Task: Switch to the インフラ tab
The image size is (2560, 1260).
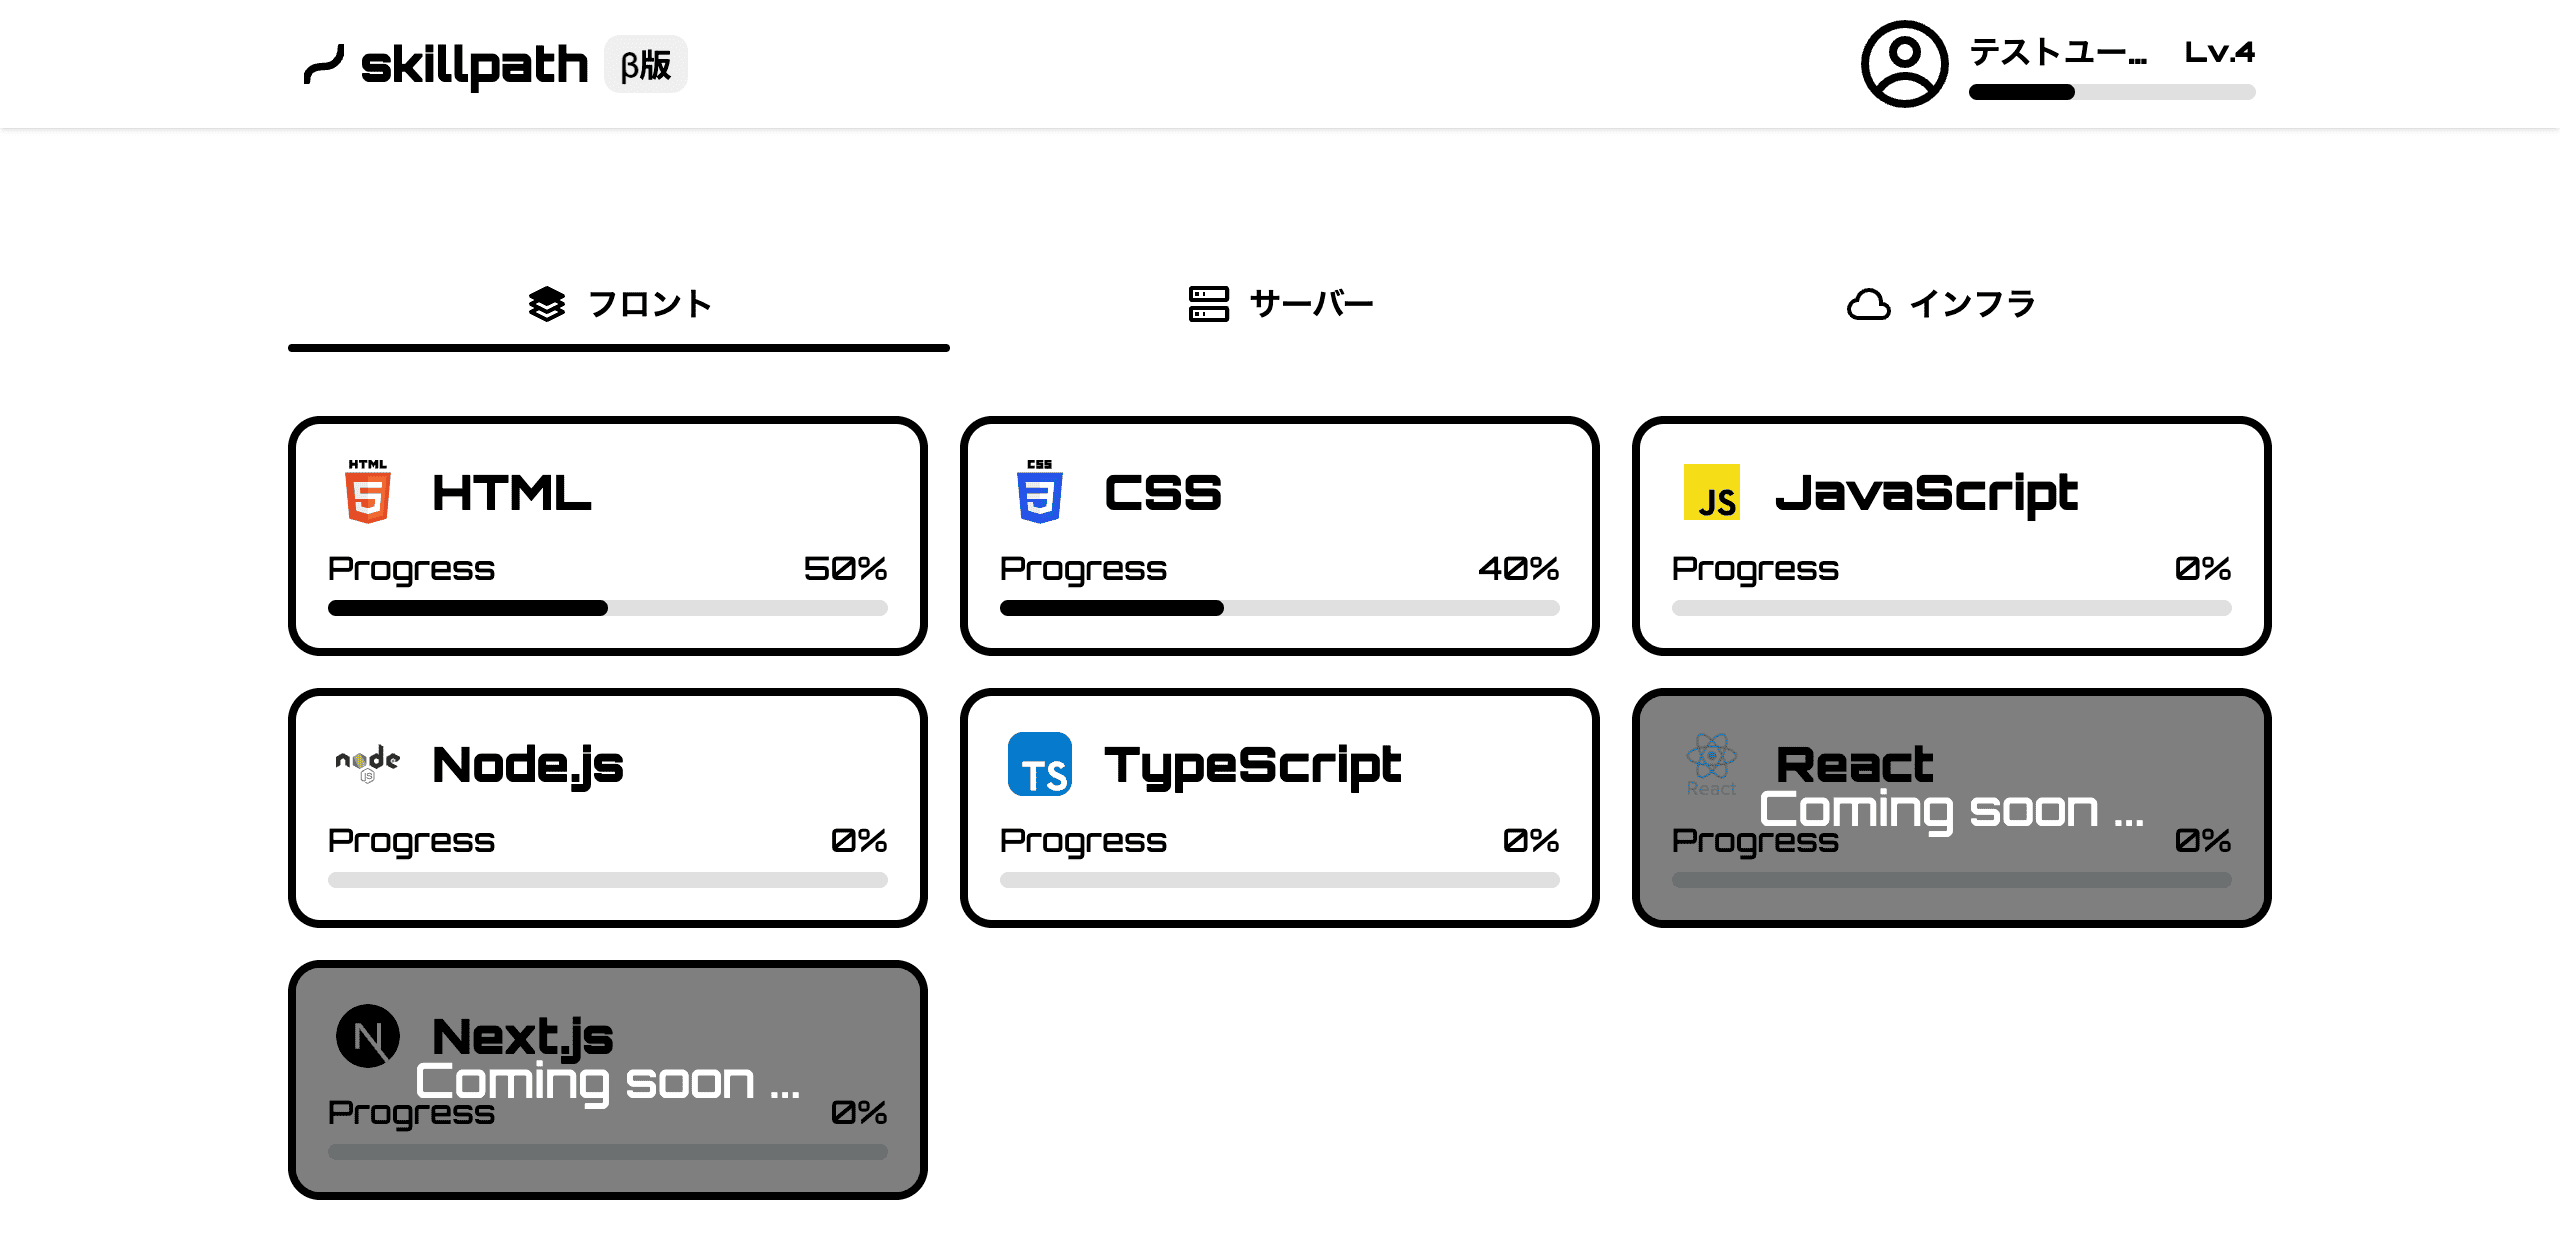Action: (1940, 304)
